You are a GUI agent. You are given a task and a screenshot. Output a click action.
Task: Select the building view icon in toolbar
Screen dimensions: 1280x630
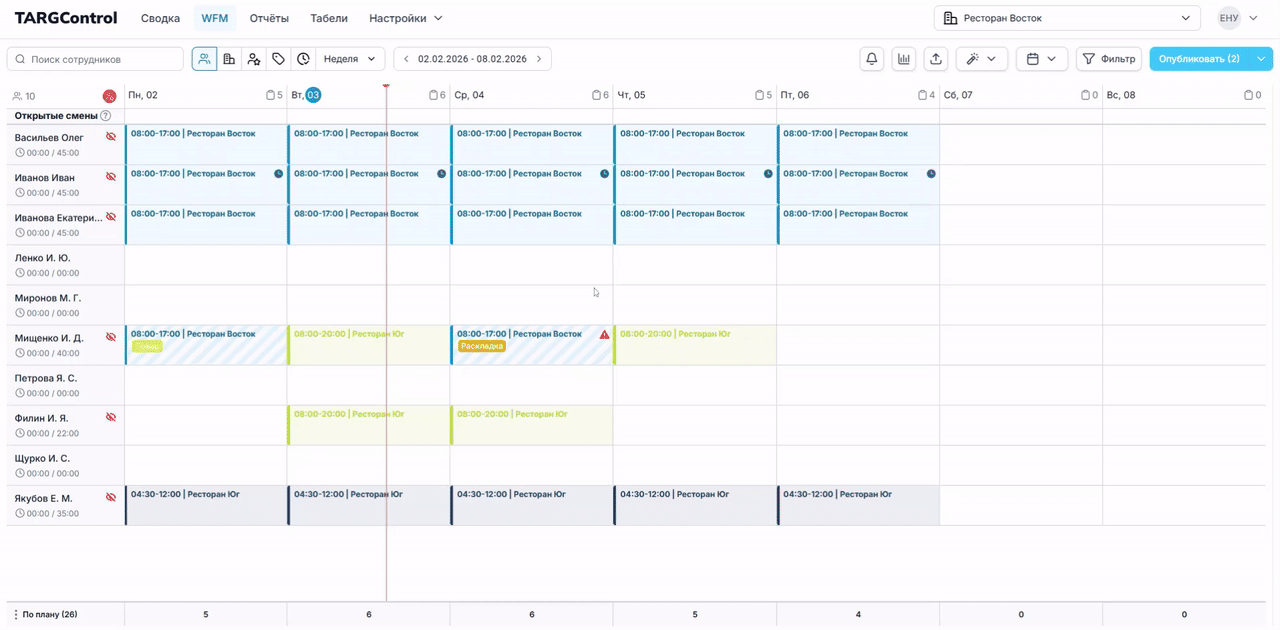(229, 59)
